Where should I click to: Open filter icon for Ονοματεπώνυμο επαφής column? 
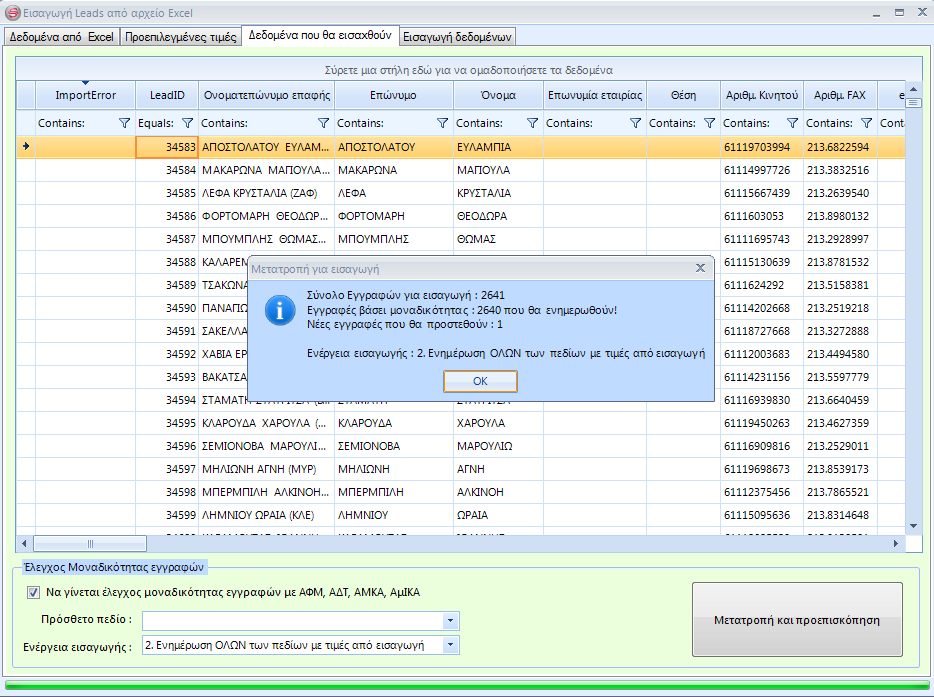point(323,123)
